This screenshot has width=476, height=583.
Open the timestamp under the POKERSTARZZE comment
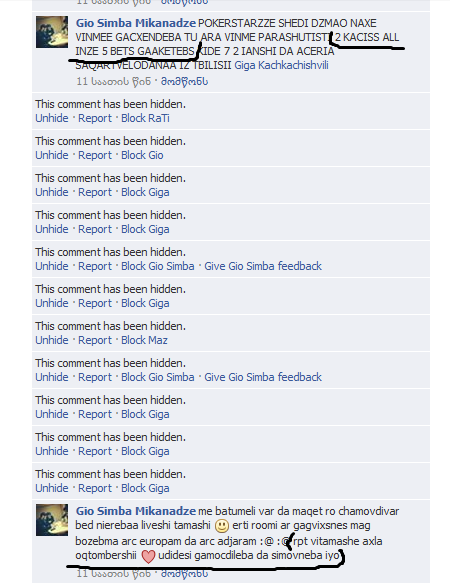point(113,81)
